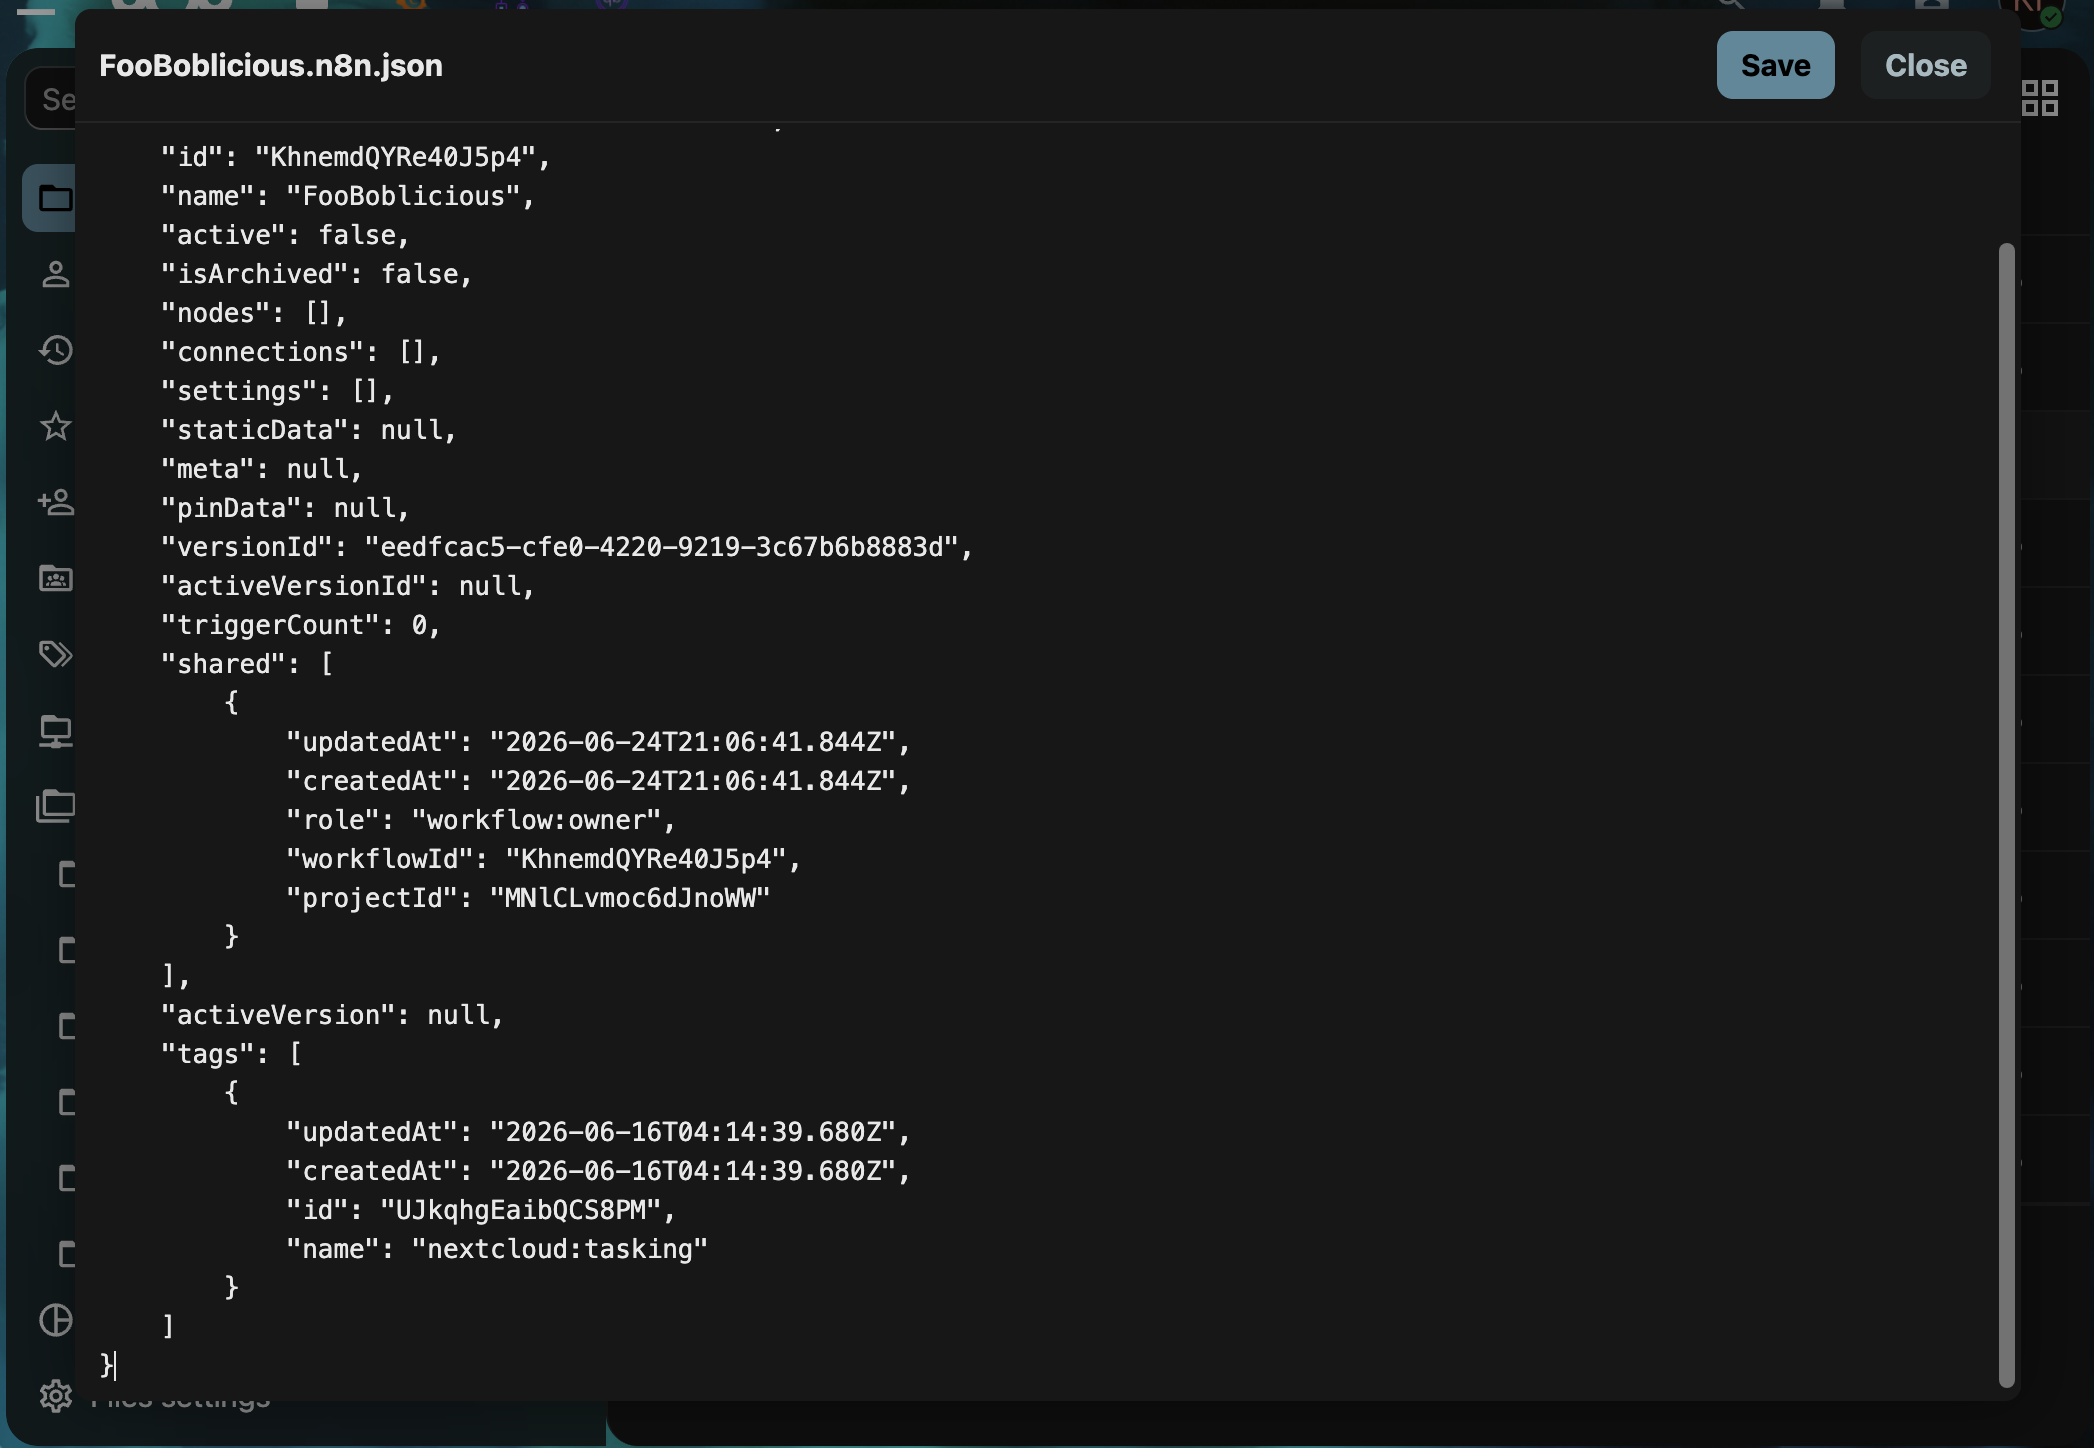Click the "connections": [] line

(x=301, y=352)
